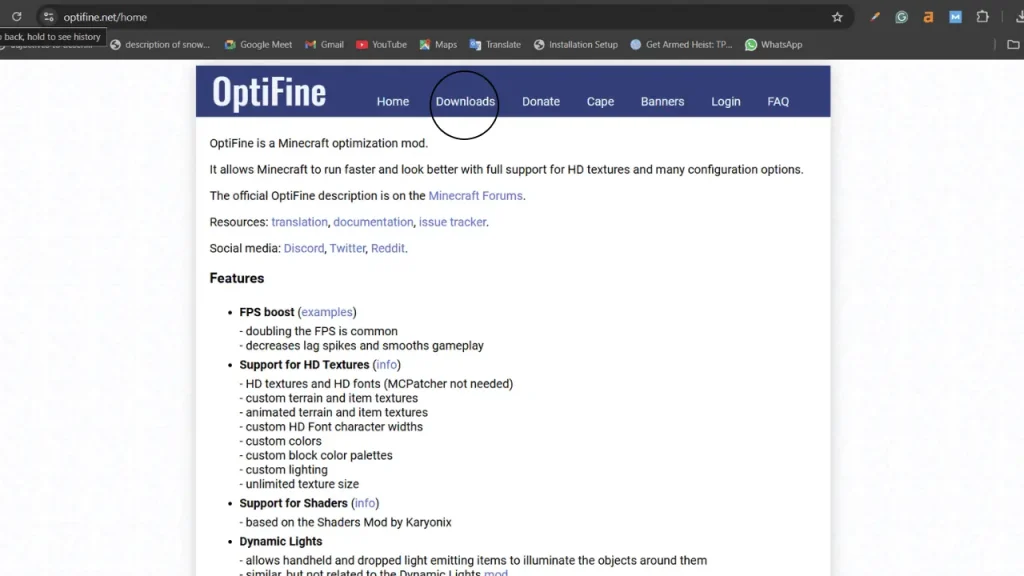Screen dimensions: 1024x576
Task: Open the Downloads nav item
Action: click(465, 101)
